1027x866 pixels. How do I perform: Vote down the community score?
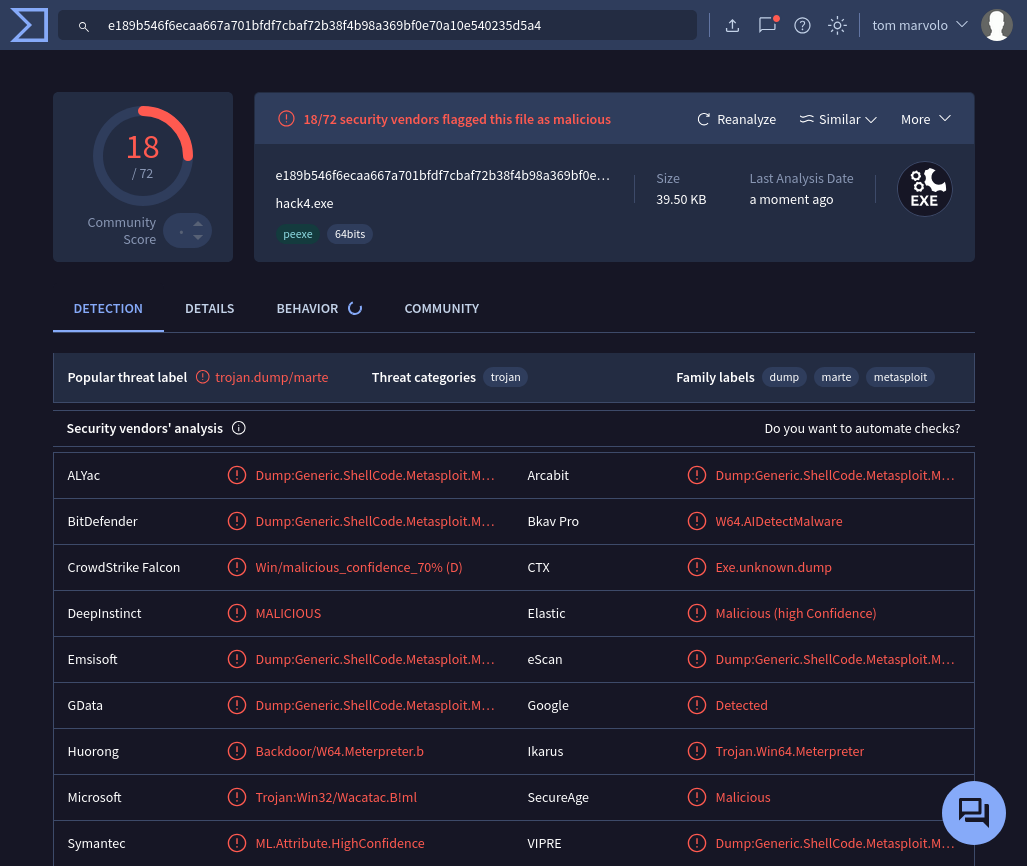[198, 237]
